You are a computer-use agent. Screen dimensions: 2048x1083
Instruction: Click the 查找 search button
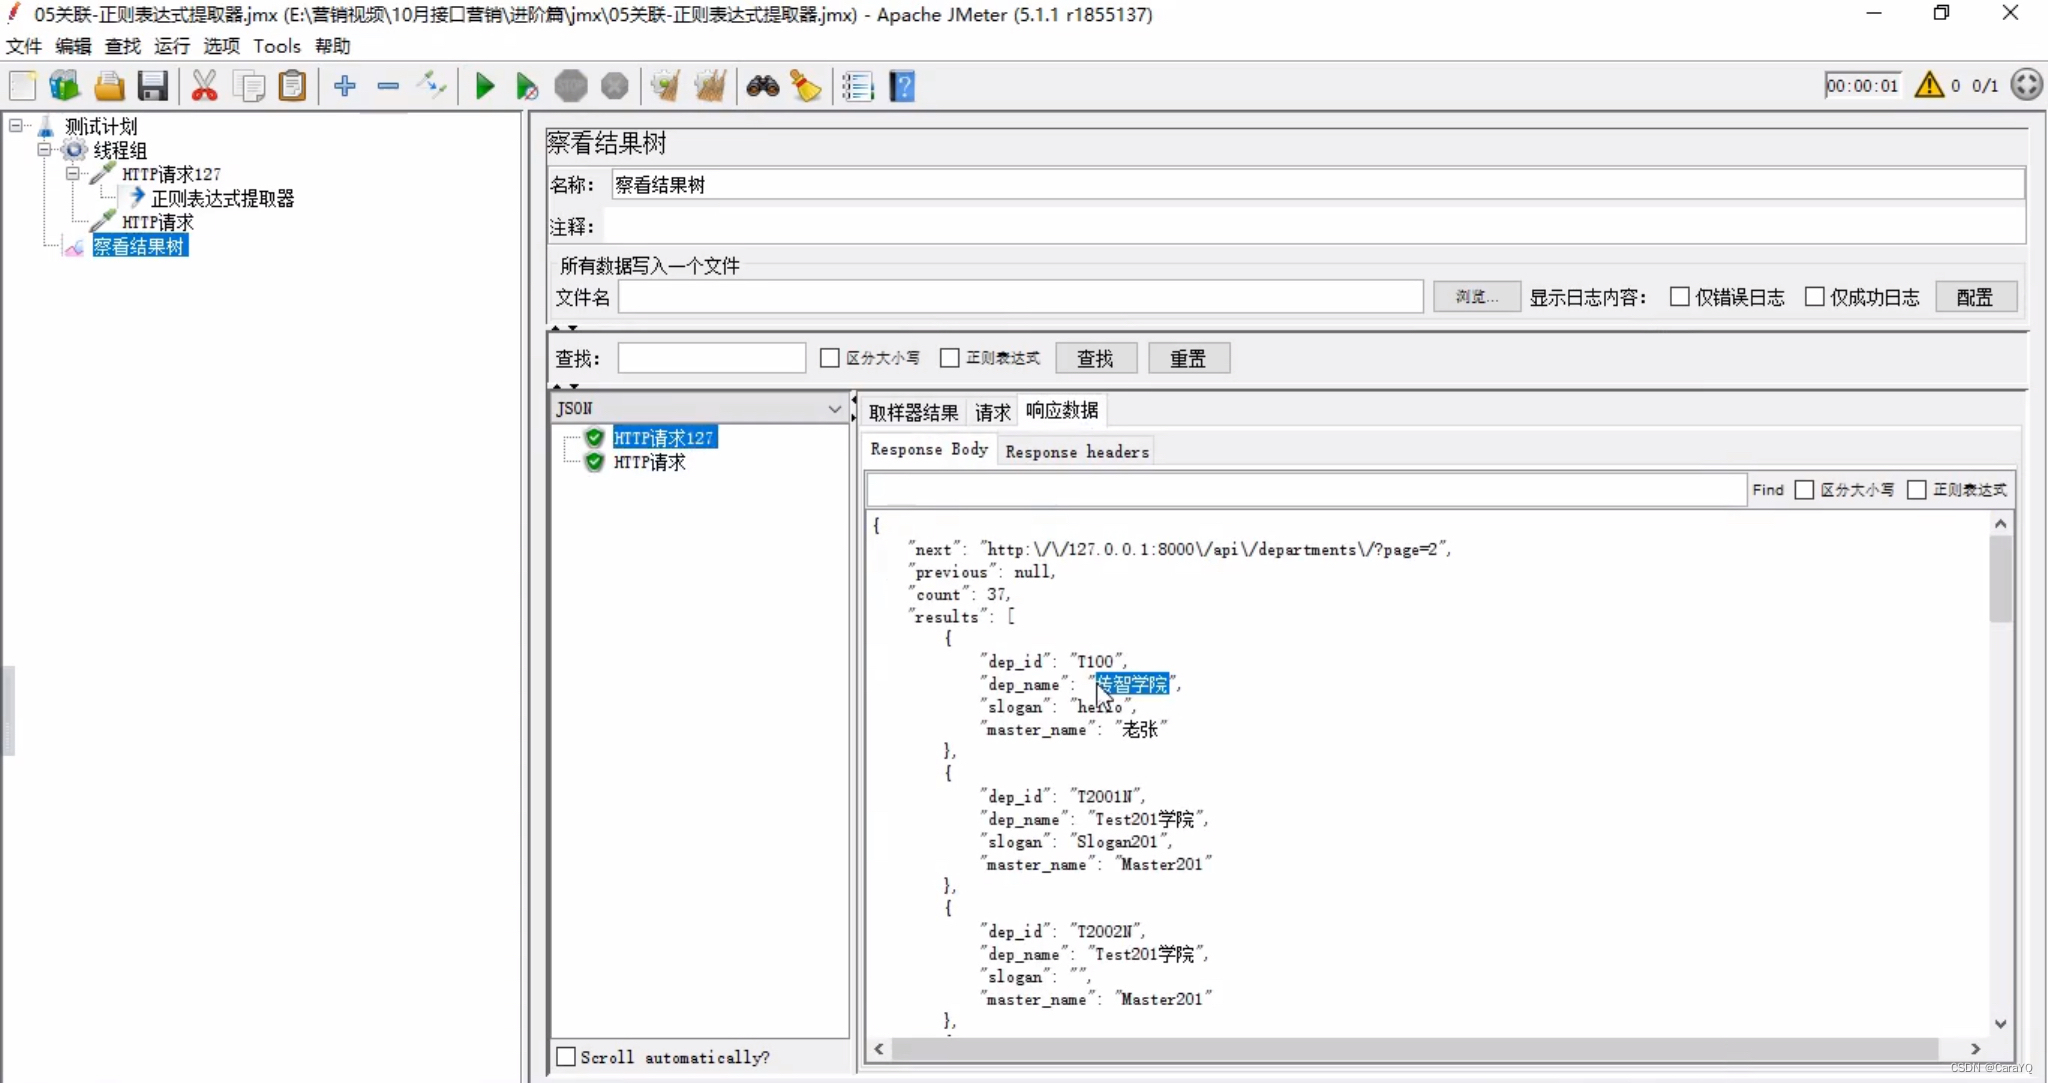[1096, 358]
